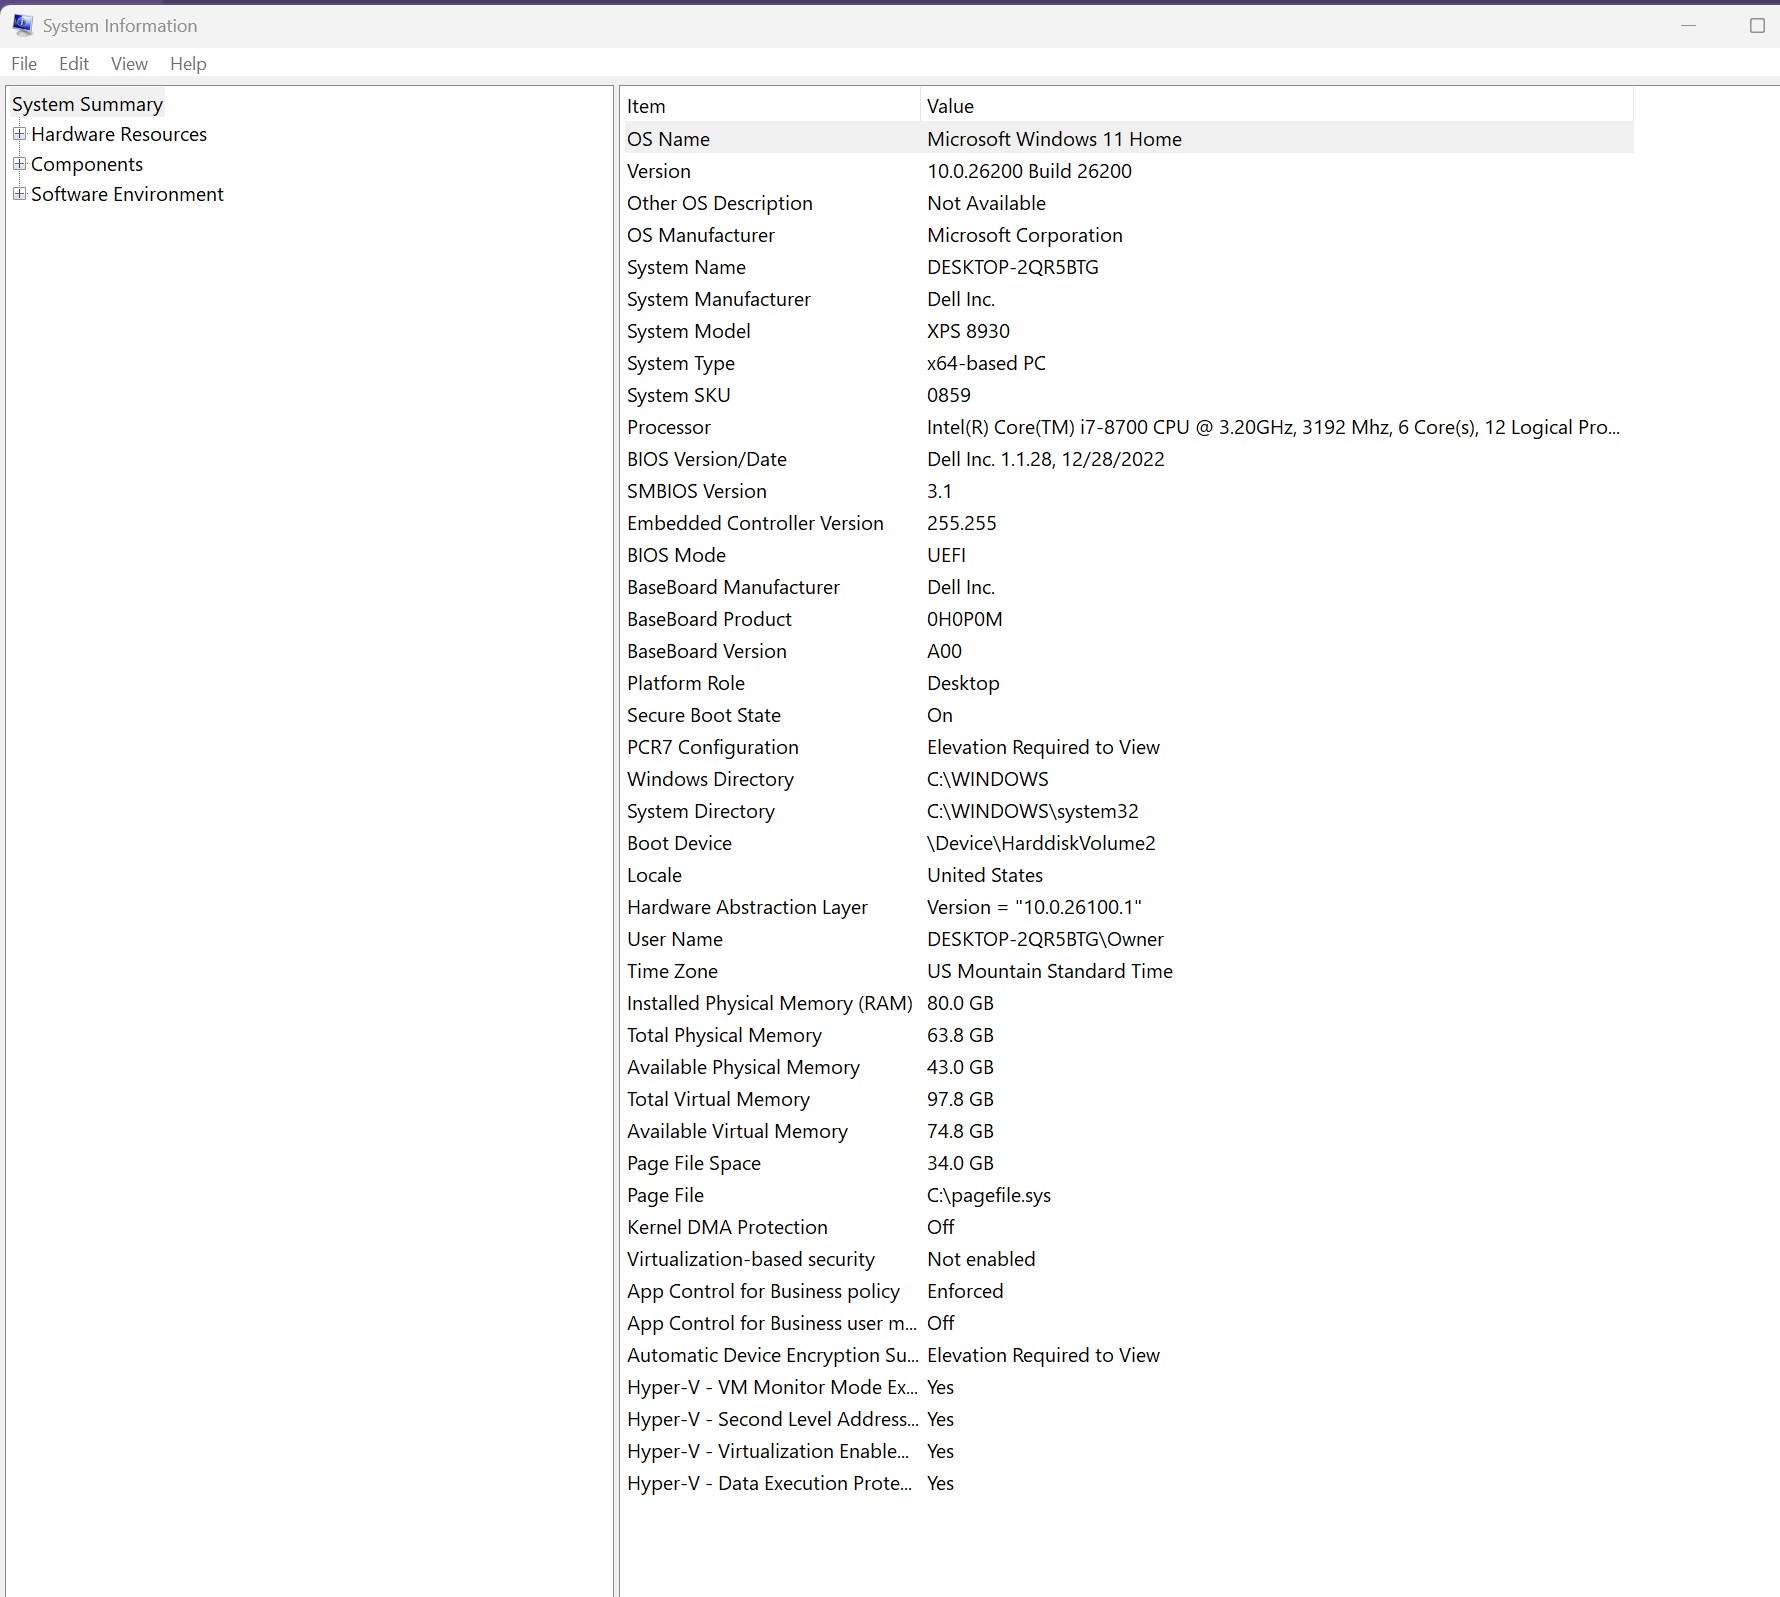Select the Available Virtual Memory row label

[737, 1131]
